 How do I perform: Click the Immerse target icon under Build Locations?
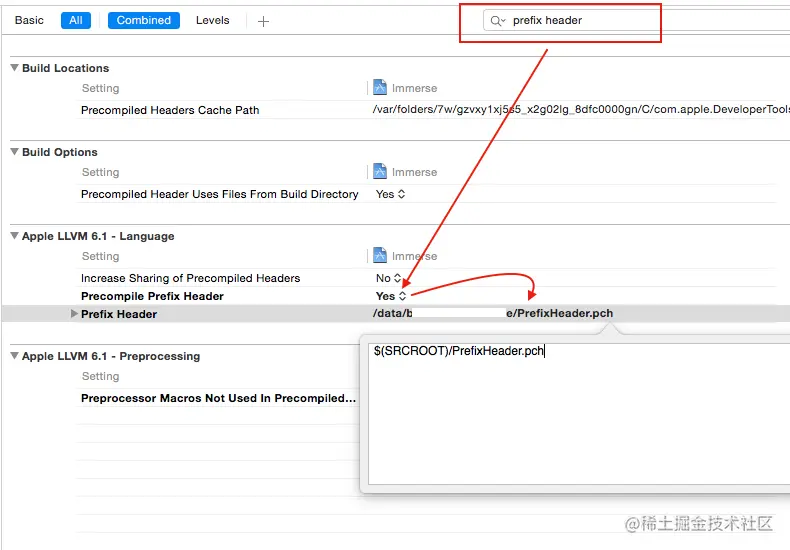380,87
